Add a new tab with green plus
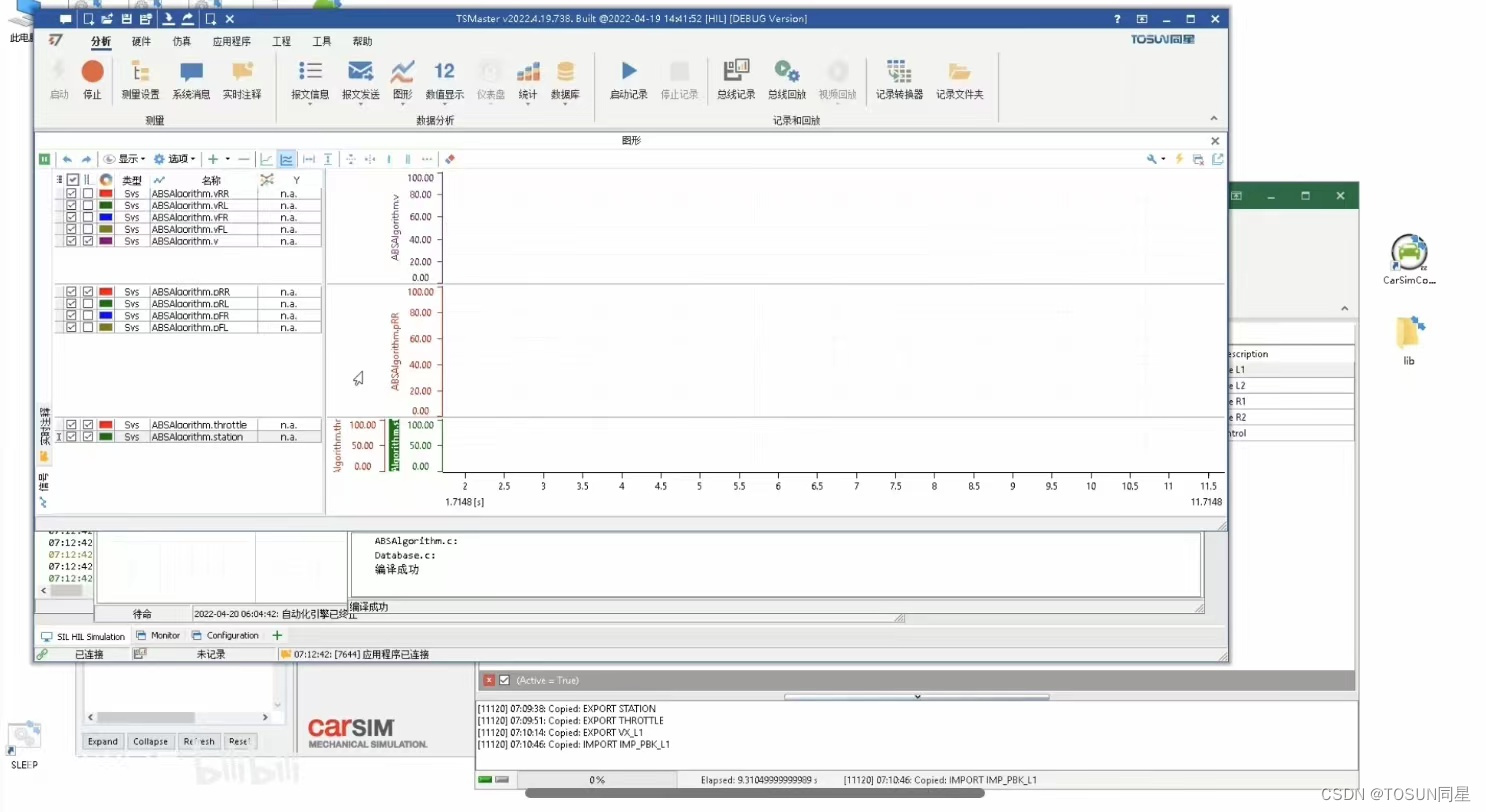 click(277, 636)
